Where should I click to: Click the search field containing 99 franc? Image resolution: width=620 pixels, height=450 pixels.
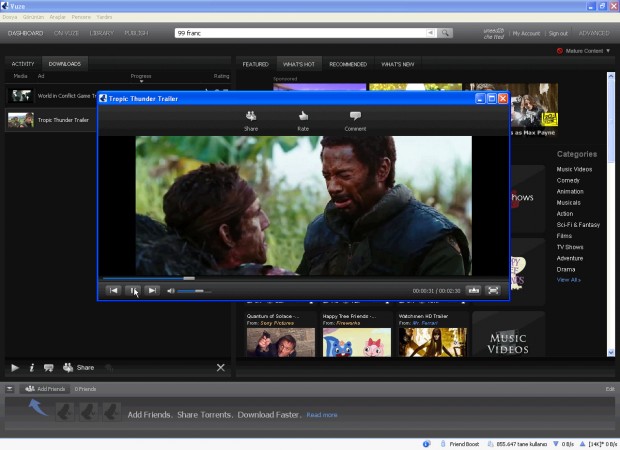pos(301,33)
